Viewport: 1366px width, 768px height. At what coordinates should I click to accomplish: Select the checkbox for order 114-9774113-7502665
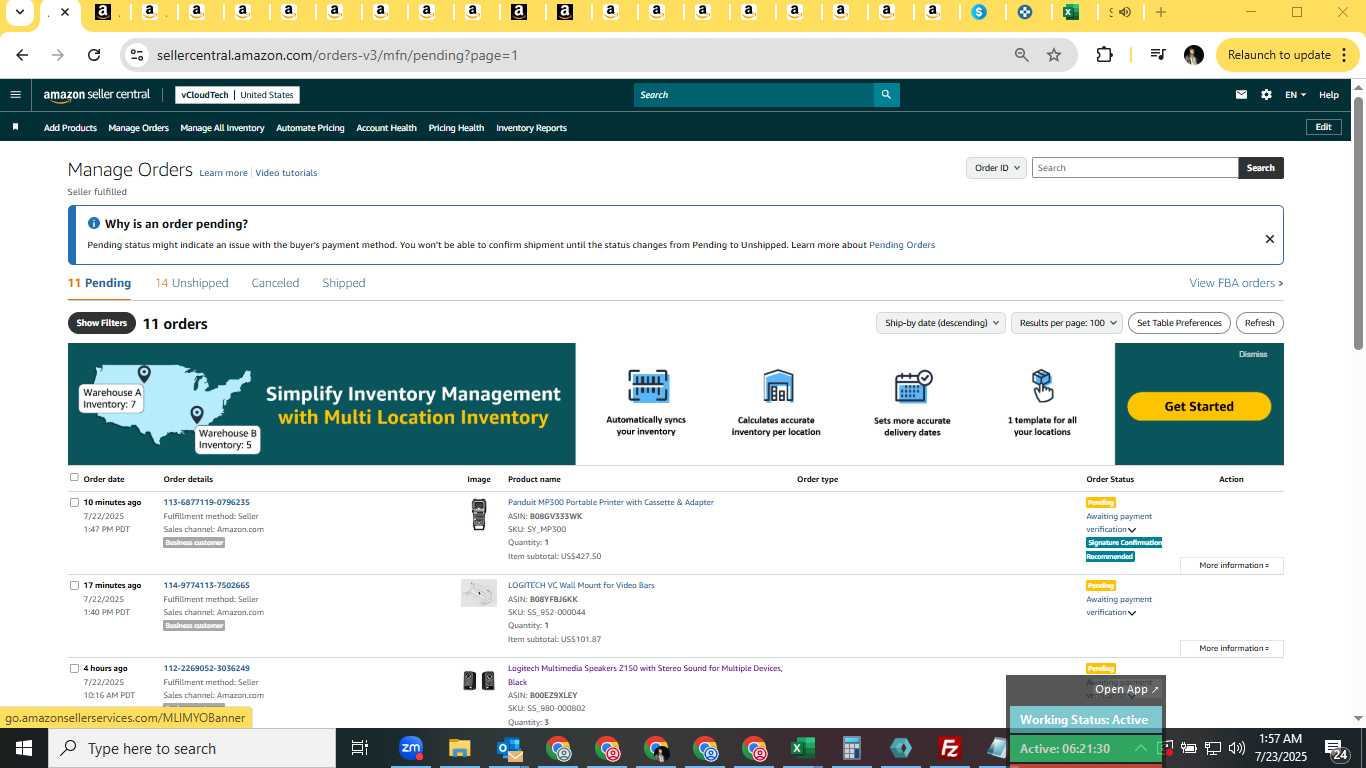(x=74, y=585)
